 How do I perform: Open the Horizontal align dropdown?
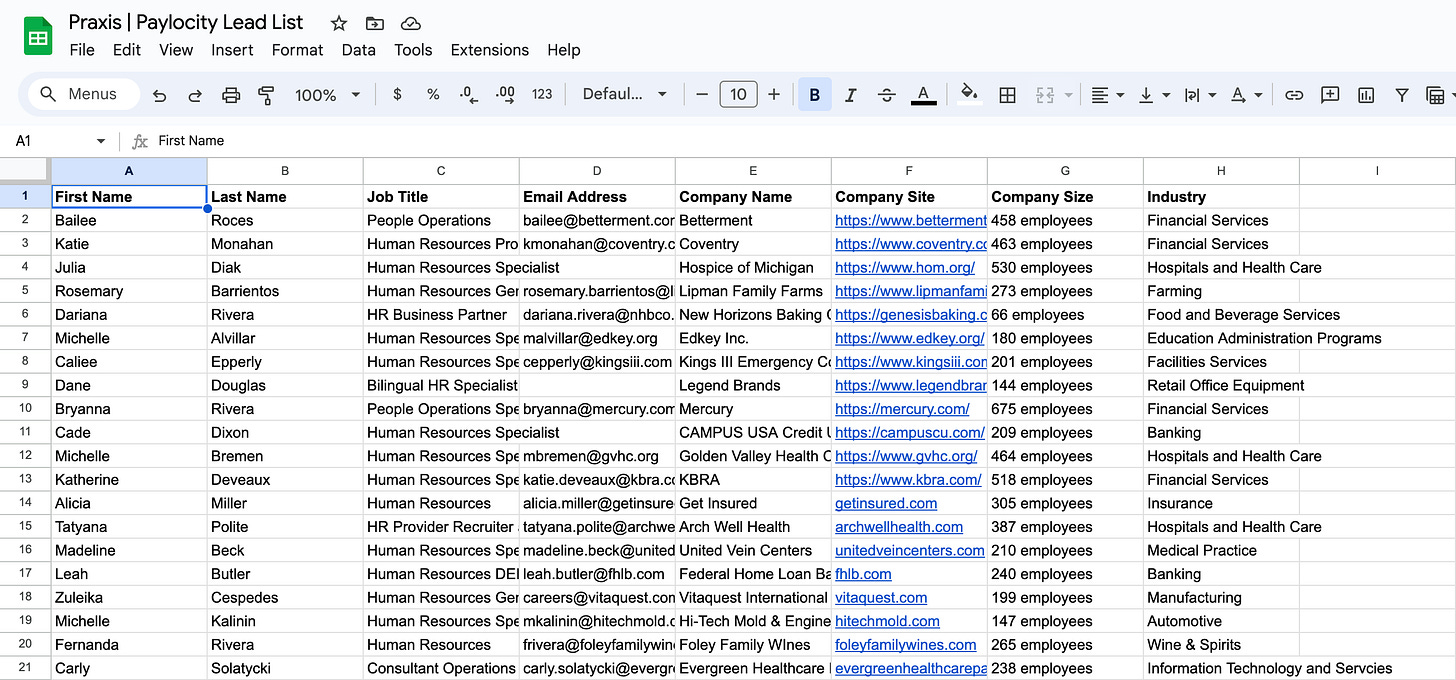point(1107,95)
